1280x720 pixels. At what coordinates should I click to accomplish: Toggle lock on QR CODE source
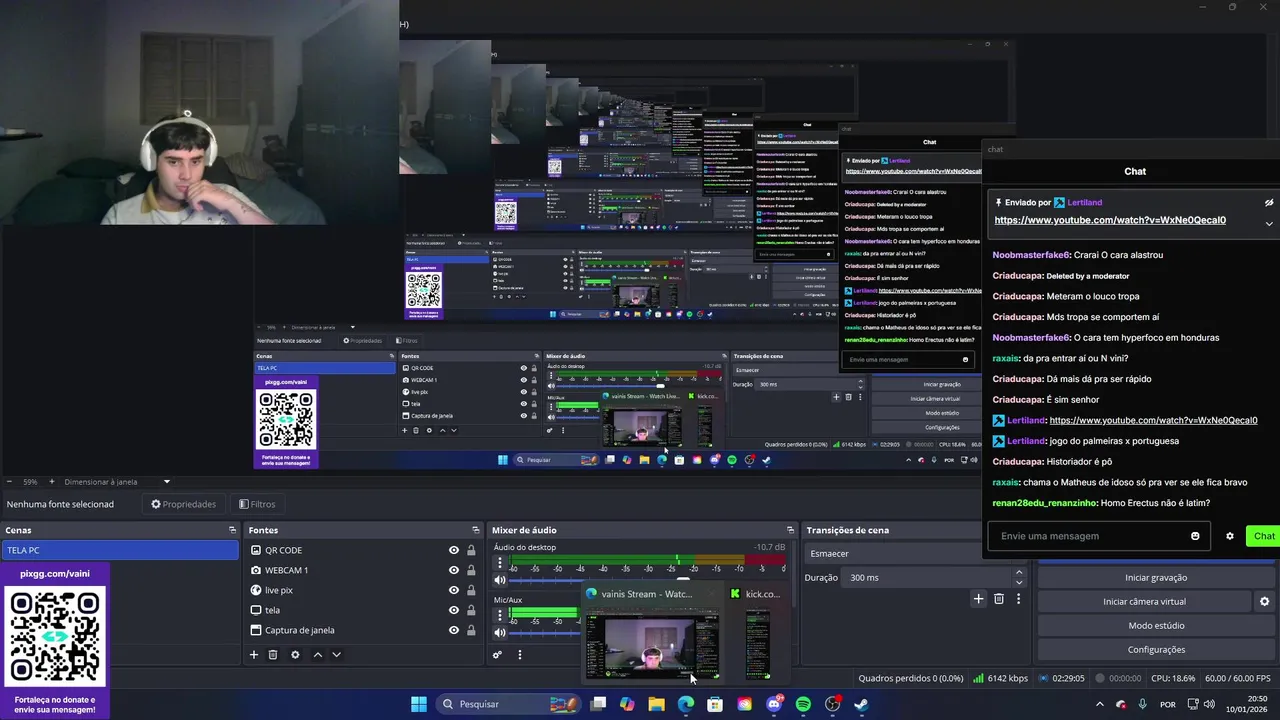coord(471,550)
